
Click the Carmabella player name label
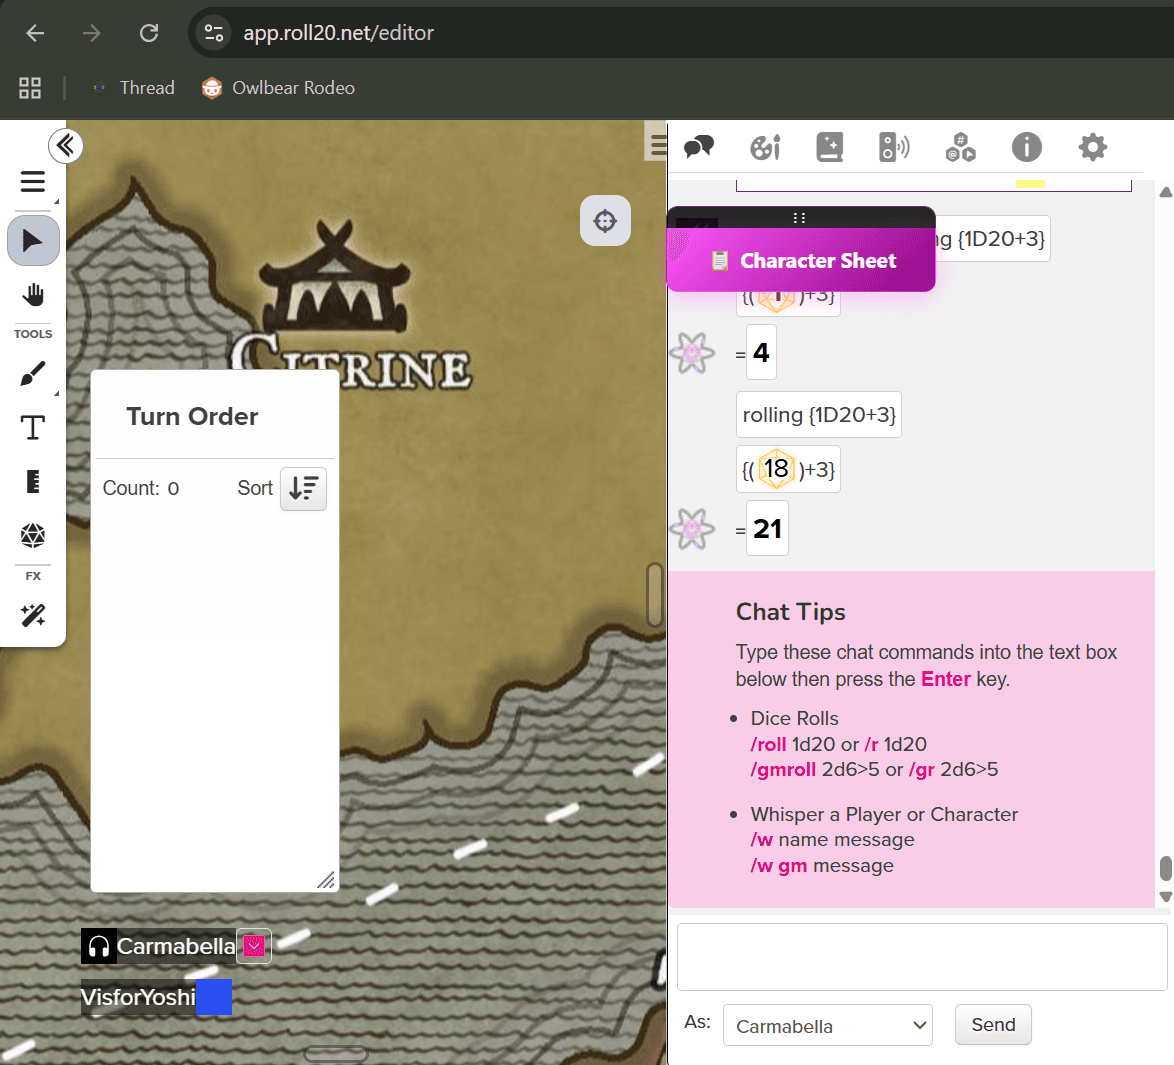176,947
